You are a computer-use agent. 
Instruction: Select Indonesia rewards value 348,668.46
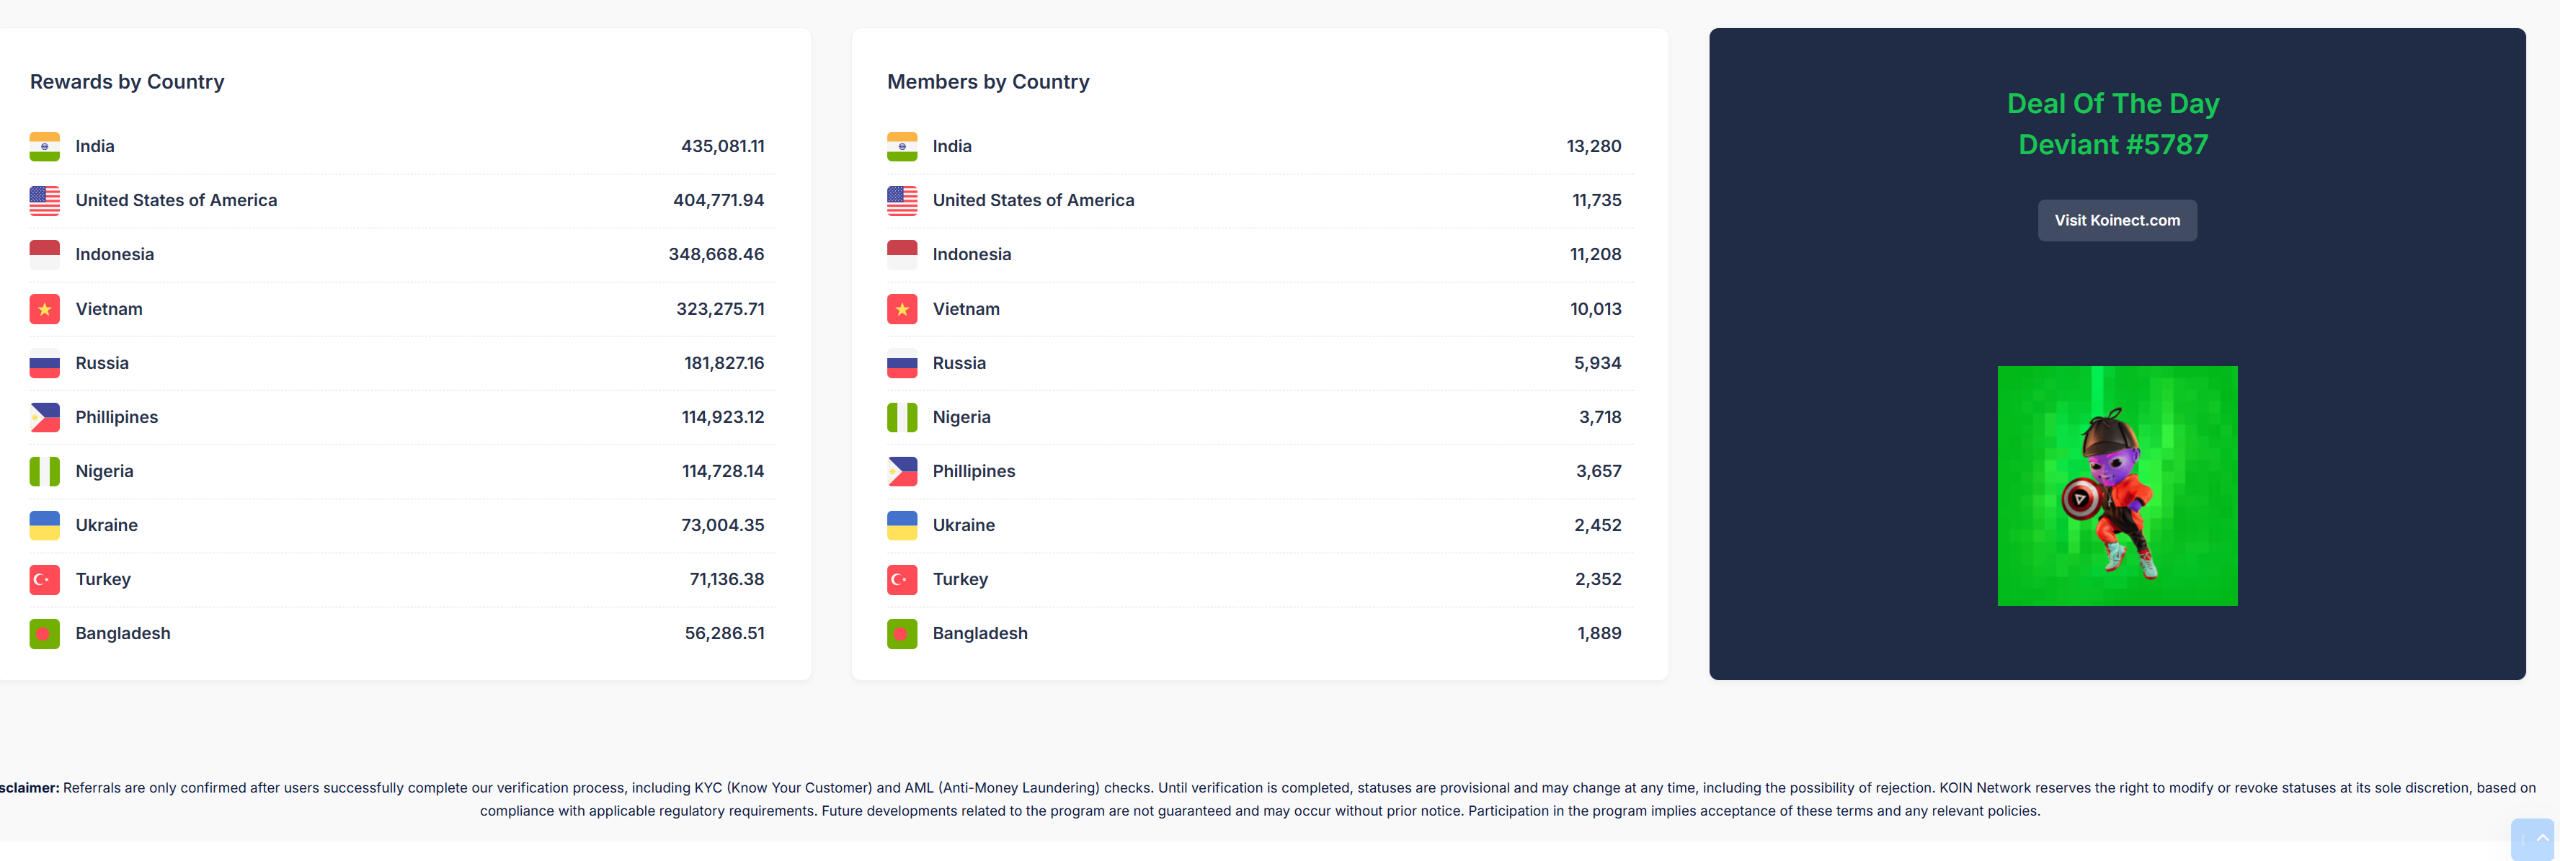click(x=716, y=254)
